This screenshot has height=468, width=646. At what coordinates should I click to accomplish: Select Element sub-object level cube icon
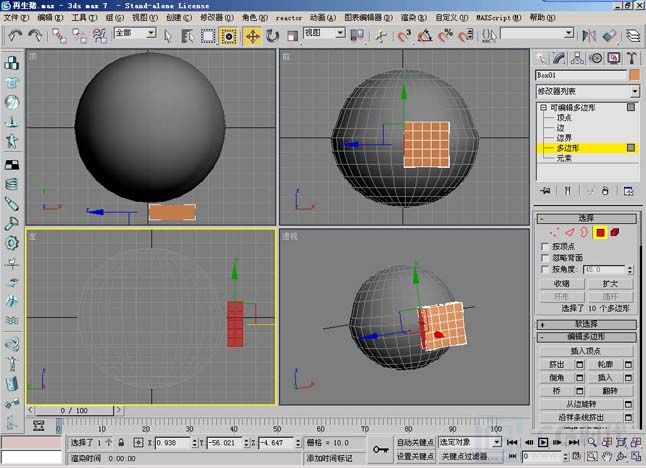click(x=615, y=233)
